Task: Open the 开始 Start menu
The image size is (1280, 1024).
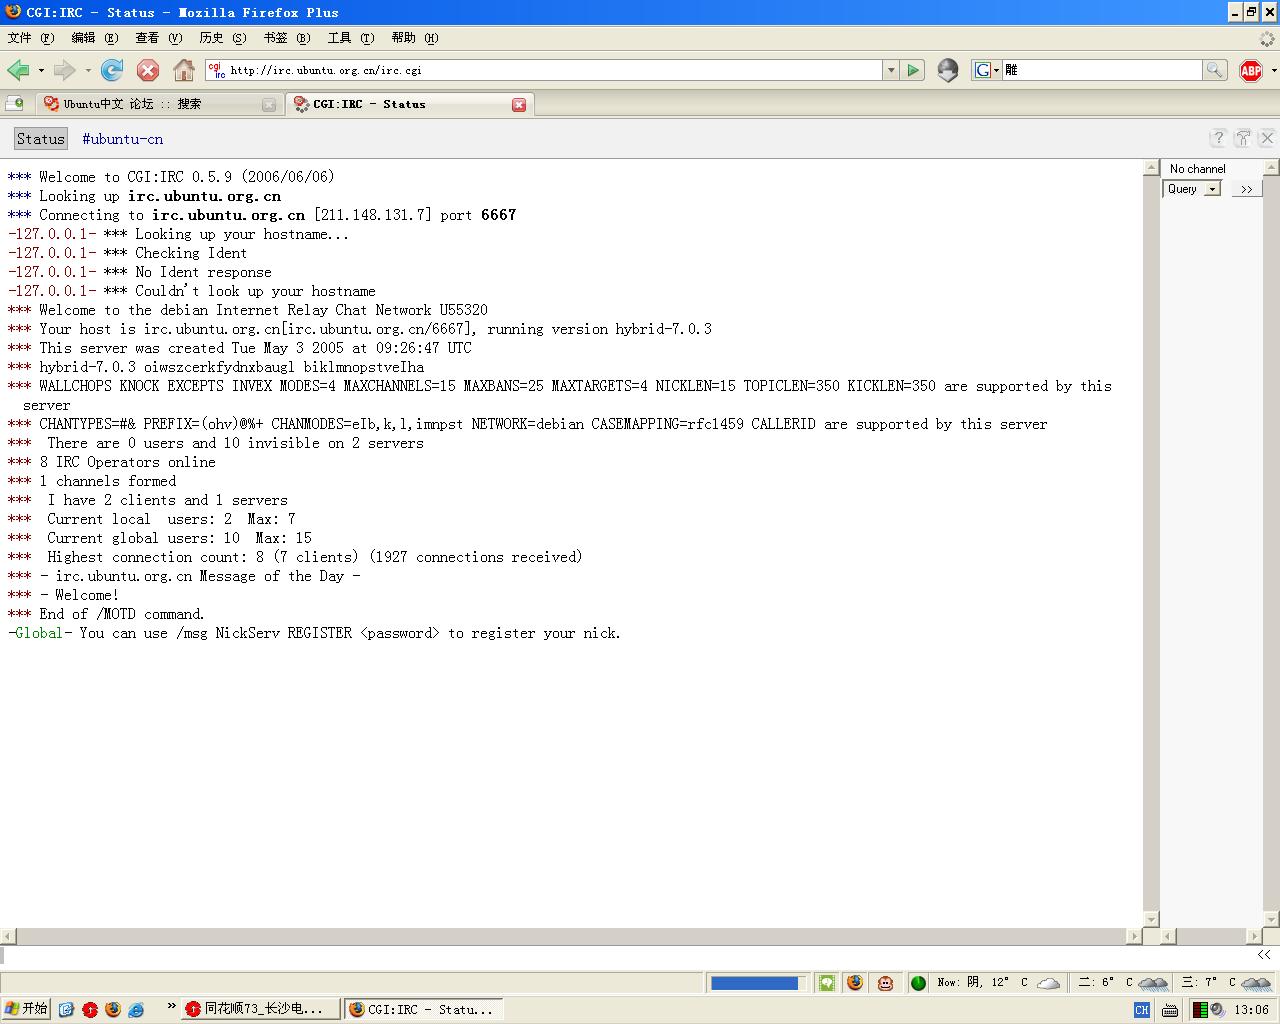Action: [26, 1009]
